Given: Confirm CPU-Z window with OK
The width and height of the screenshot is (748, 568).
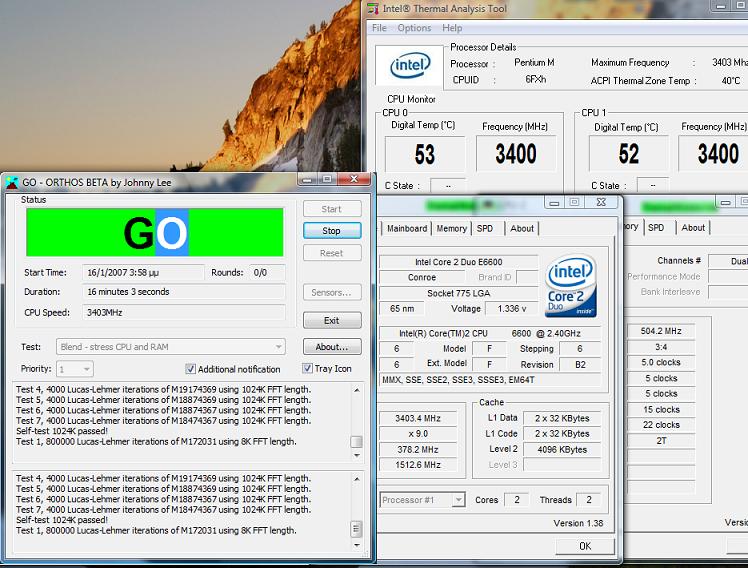Looking at the screenshot, I should [585, 546].
